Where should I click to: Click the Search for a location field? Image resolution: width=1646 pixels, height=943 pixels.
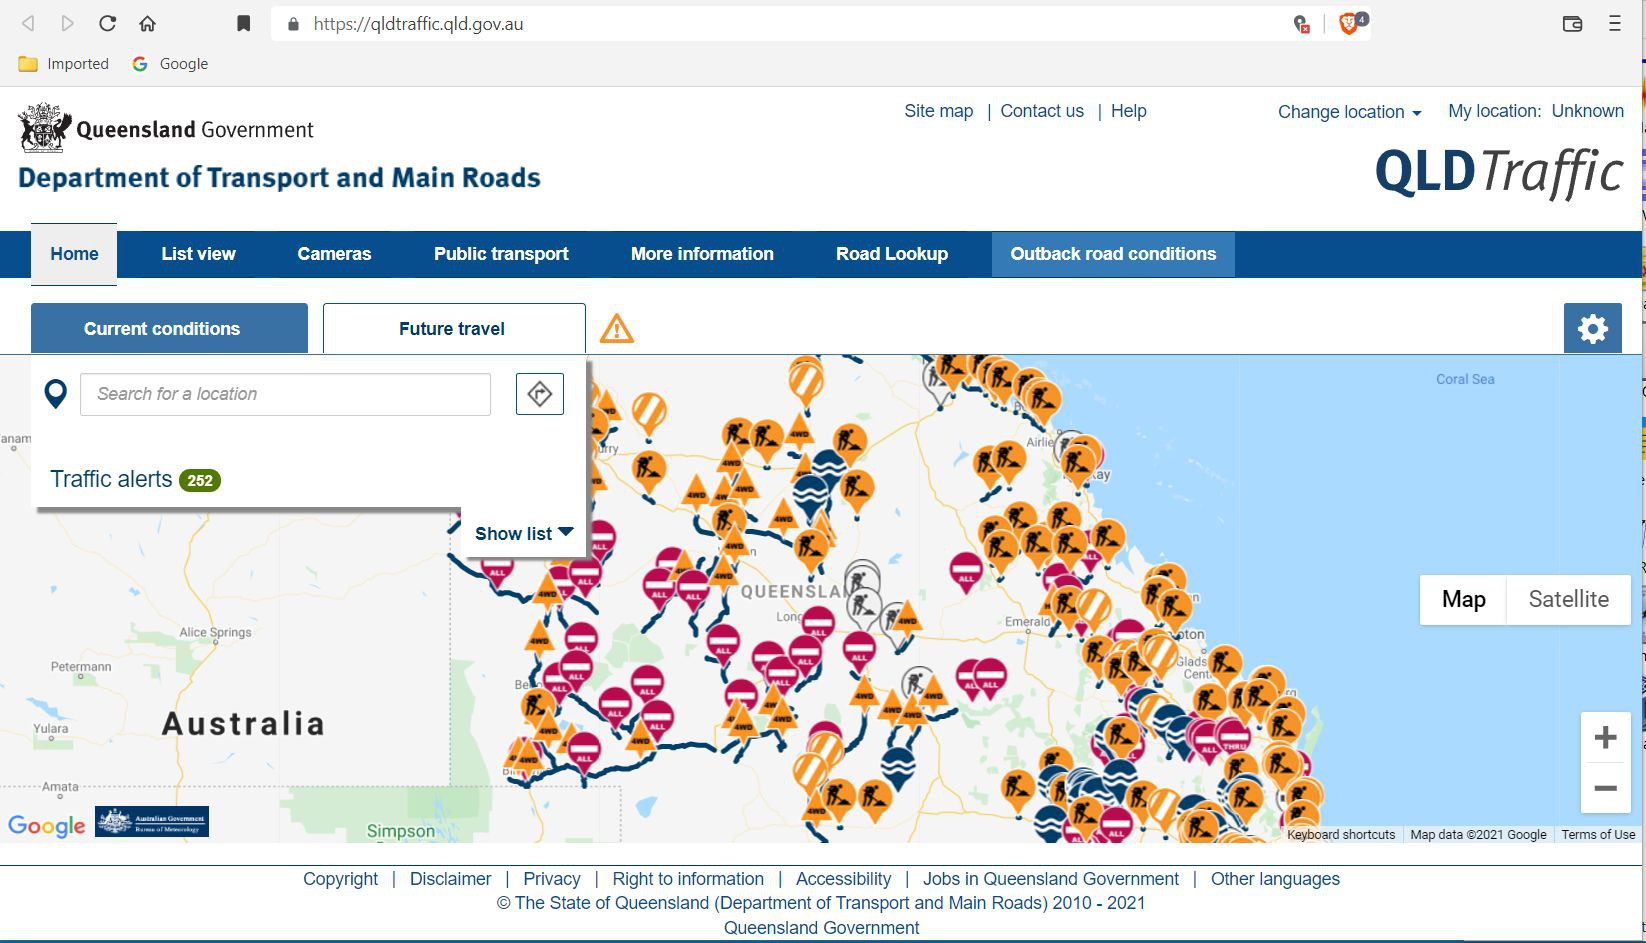285,394
